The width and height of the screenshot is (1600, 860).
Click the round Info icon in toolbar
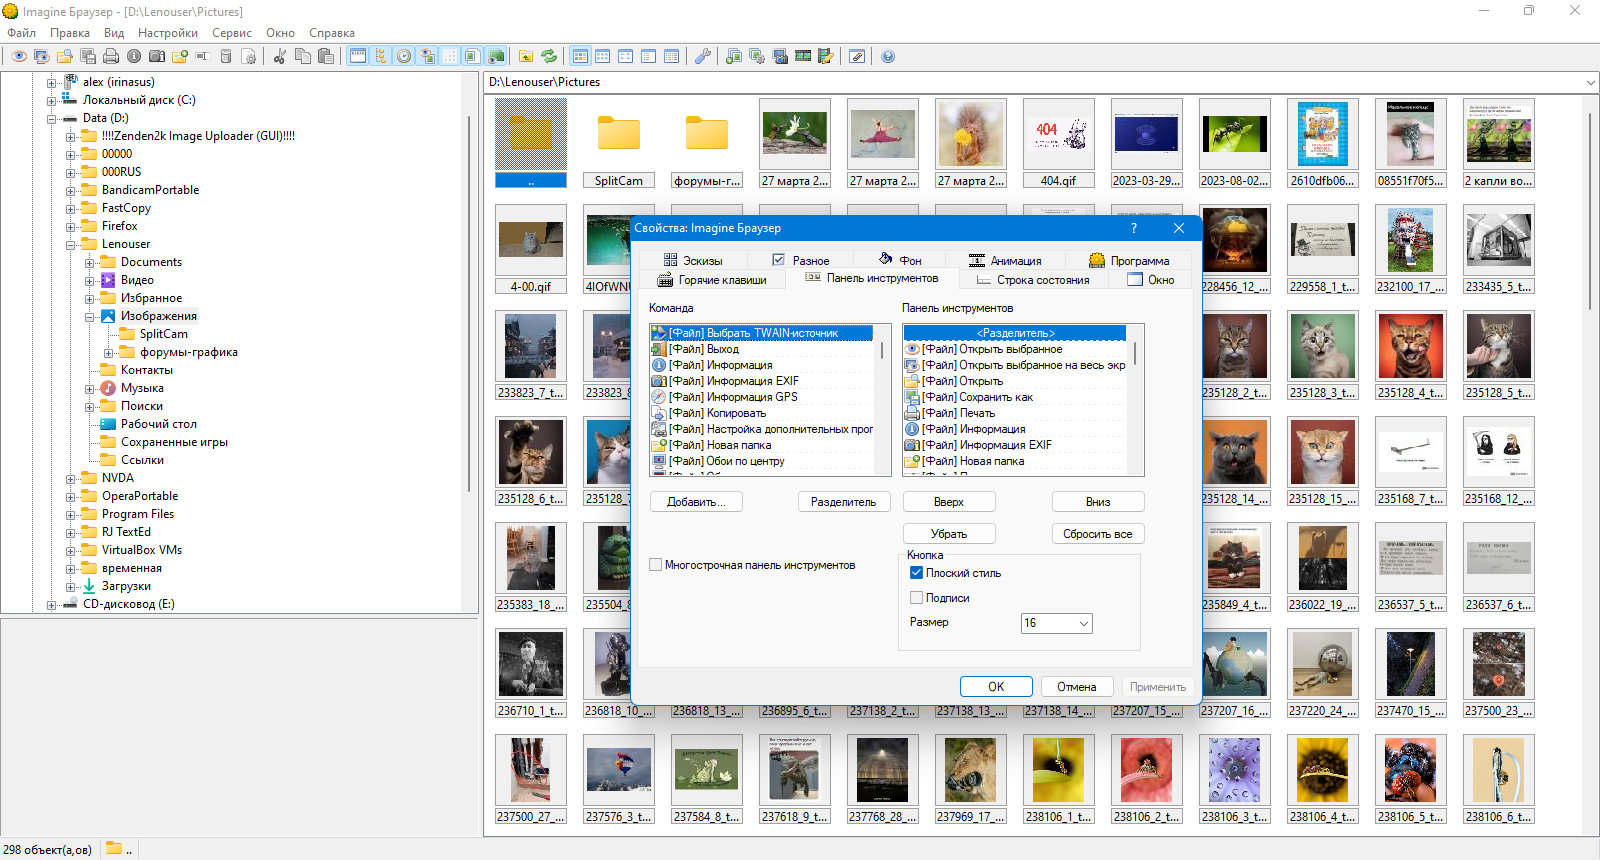[x=134, y=56]
